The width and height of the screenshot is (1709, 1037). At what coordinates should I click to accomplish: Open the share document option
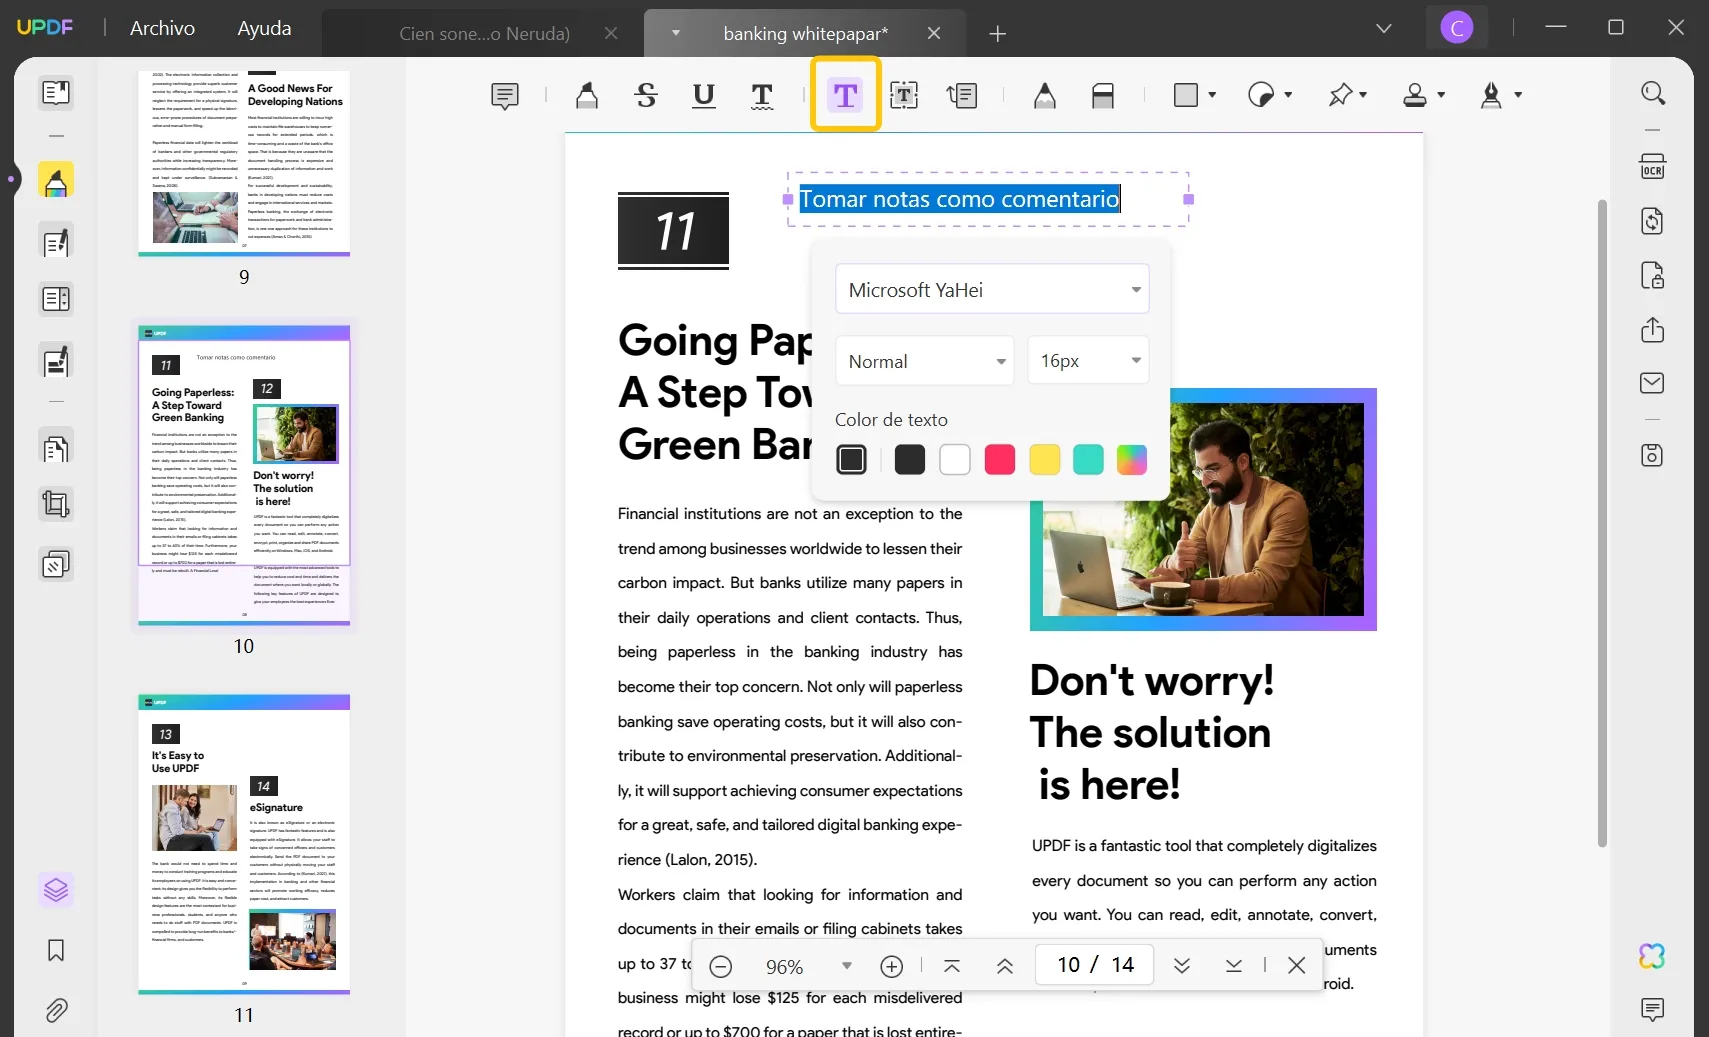click(x=1653, y=330)
